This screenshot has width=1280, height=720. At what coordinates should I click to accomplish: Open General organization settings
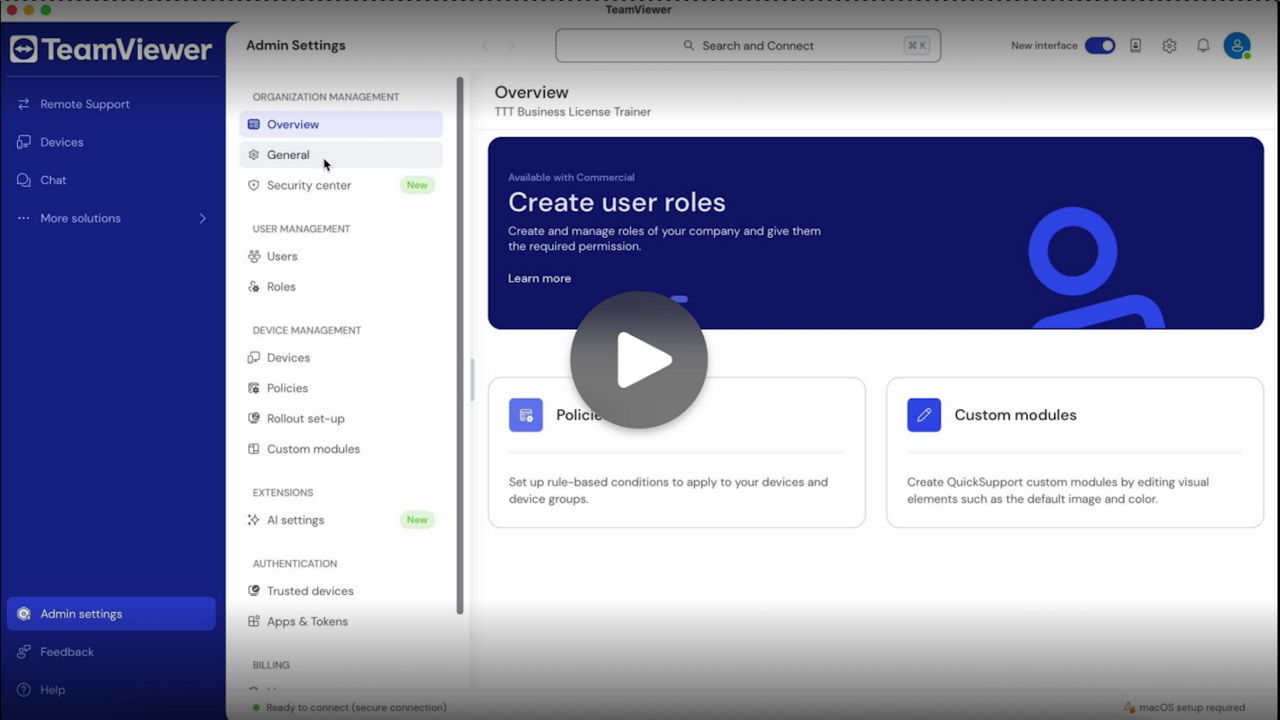click(x=341, y=155)
